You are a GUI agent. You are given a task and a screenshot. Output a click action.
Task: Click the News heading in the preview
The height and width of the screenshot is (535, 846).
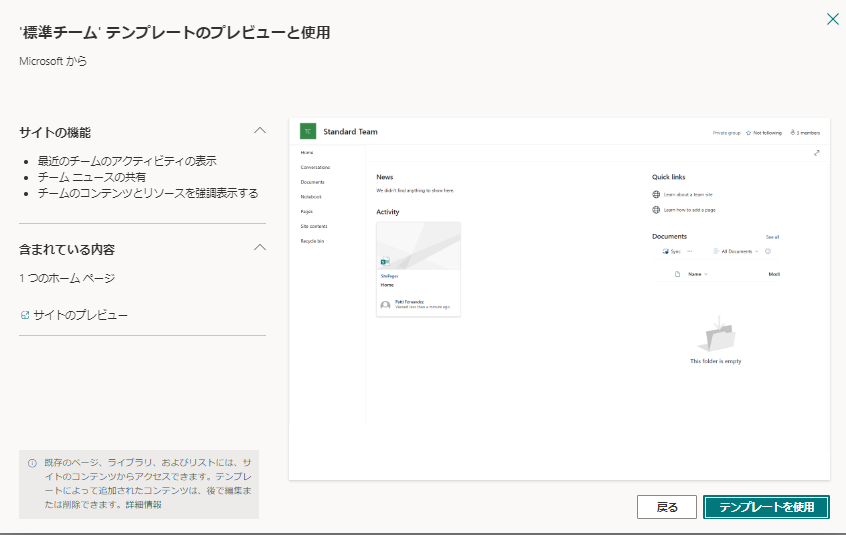[x=385, y=177]
